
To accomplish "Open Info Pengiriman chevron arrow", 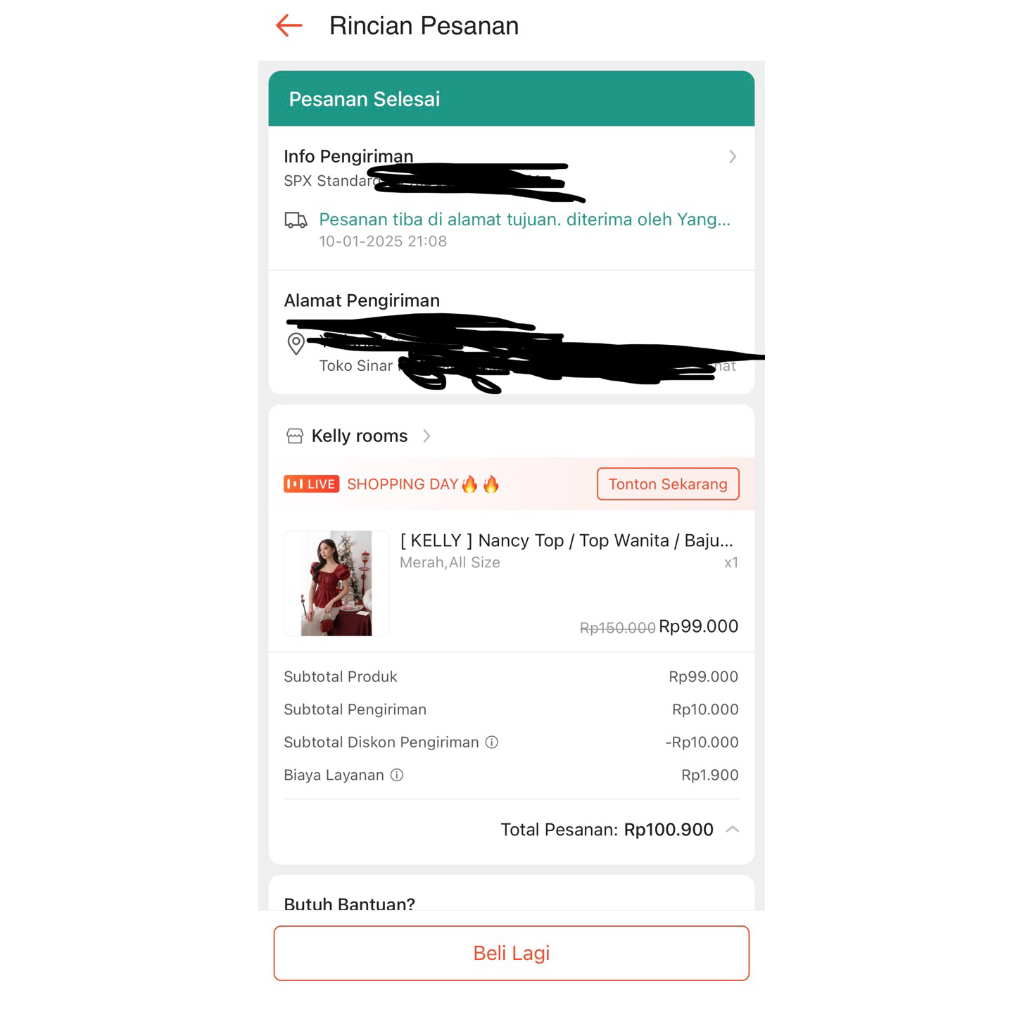I will [x=732, y=157].
